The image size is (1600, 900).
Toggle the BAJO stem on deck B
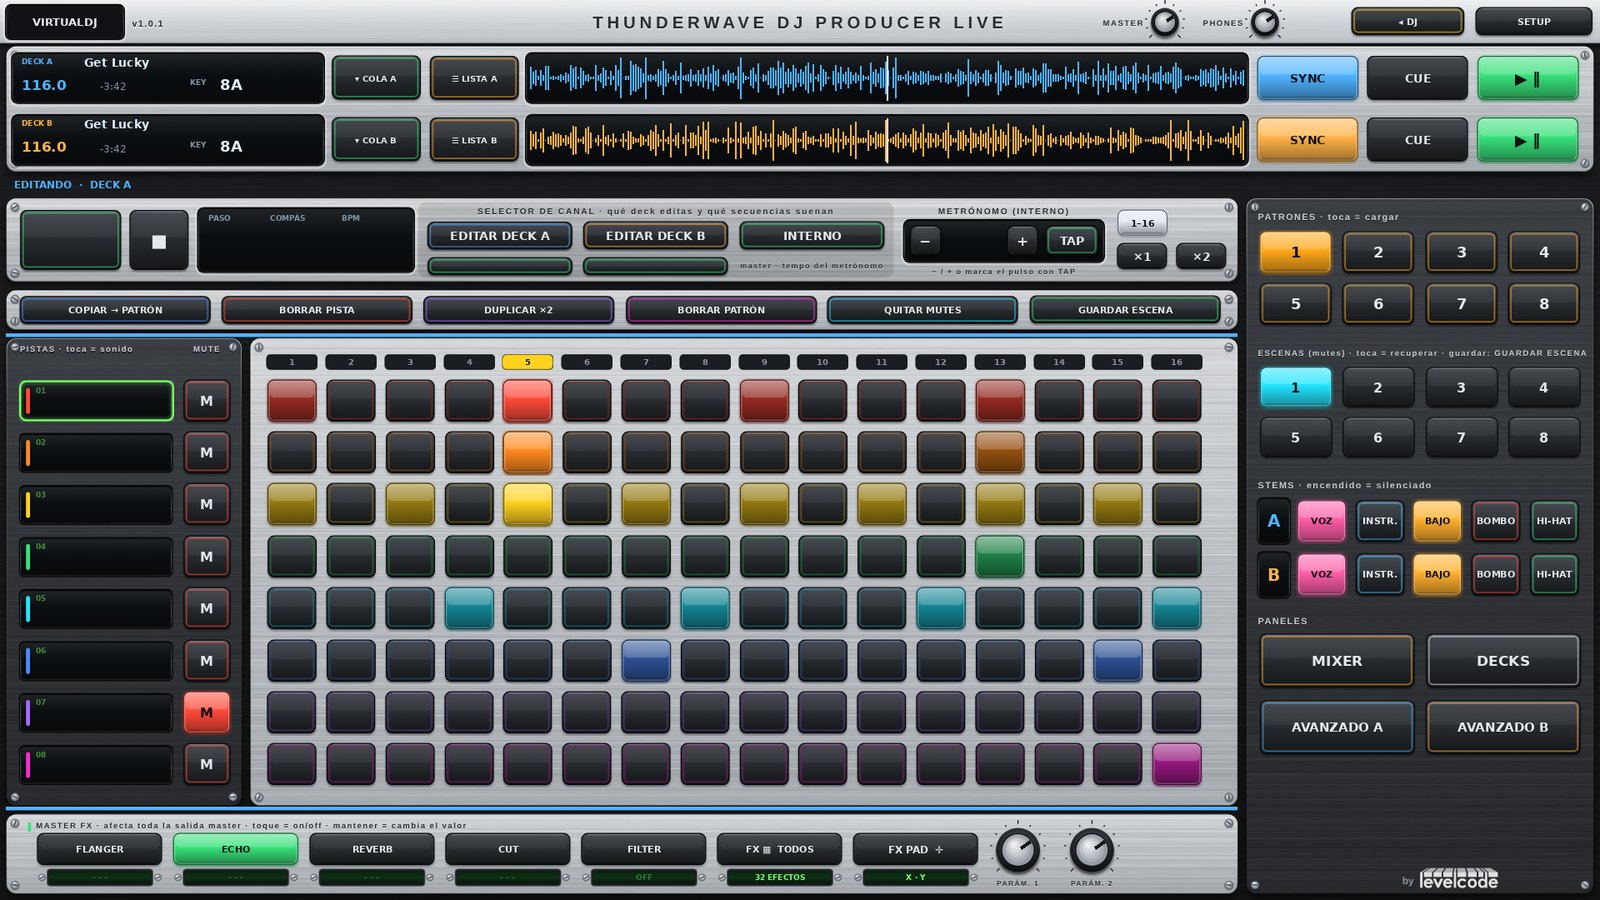(x=1437, y=575)
